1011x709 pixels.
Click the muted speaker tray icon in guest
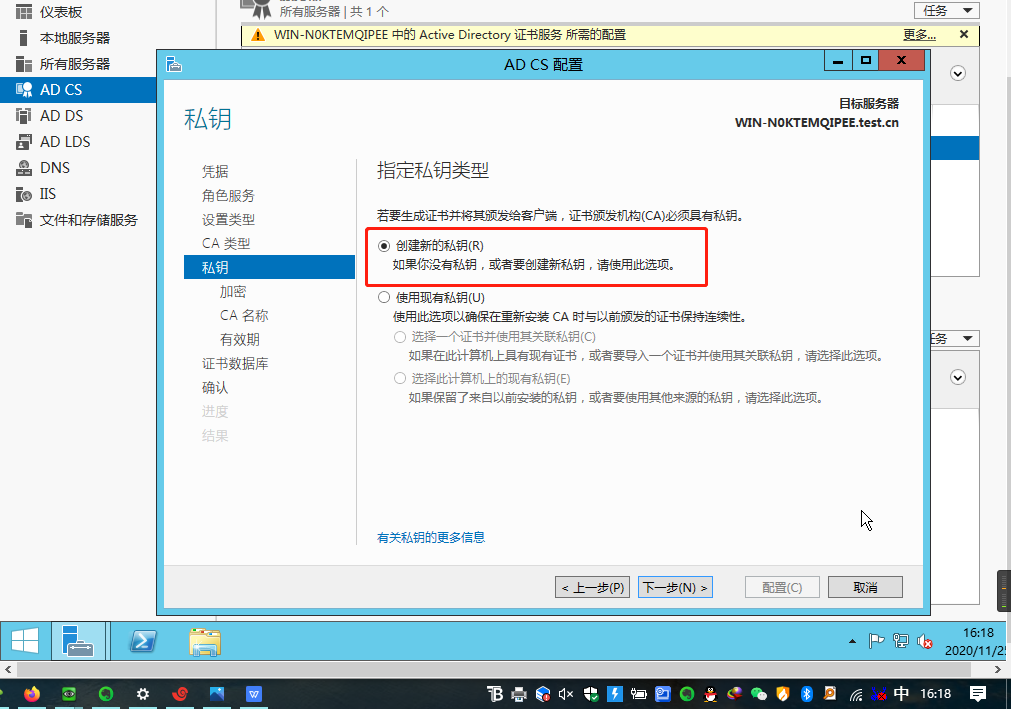(x=925, y=641)
